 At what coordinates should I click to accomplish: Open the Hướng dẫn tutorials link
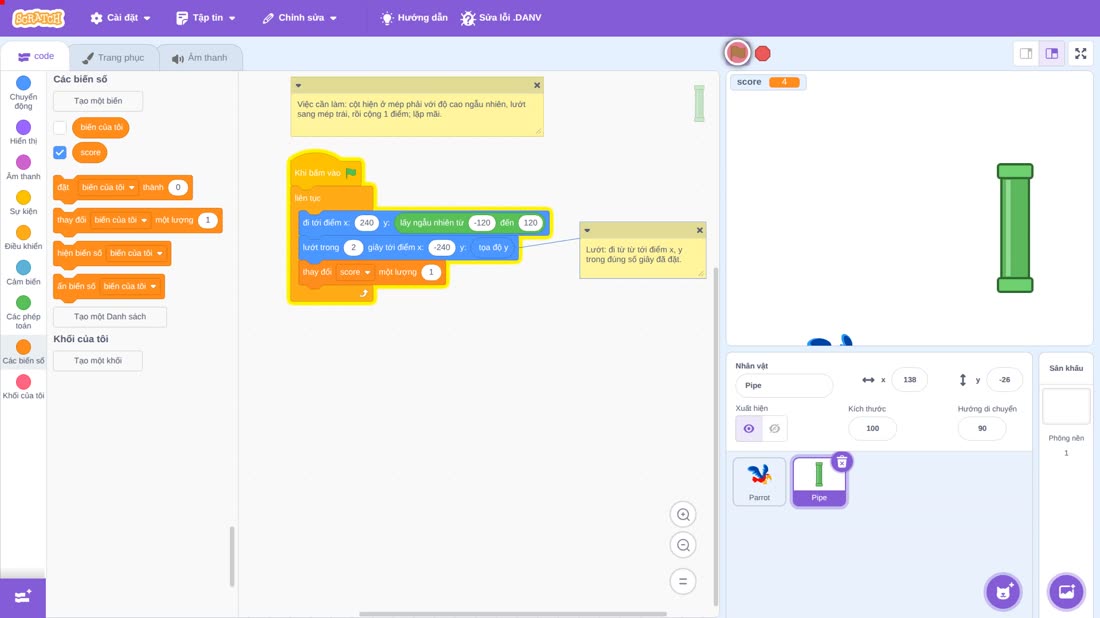pyautogui.click(x=414, y=18)
